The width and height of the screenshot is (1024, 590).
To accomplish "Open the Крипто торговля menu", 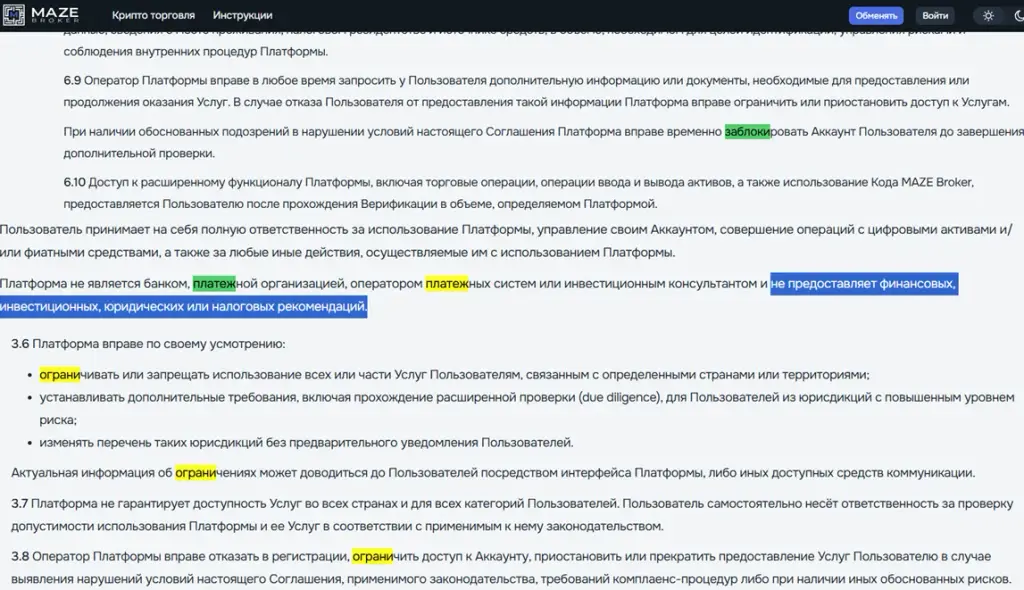I will [x=153, y=15].
